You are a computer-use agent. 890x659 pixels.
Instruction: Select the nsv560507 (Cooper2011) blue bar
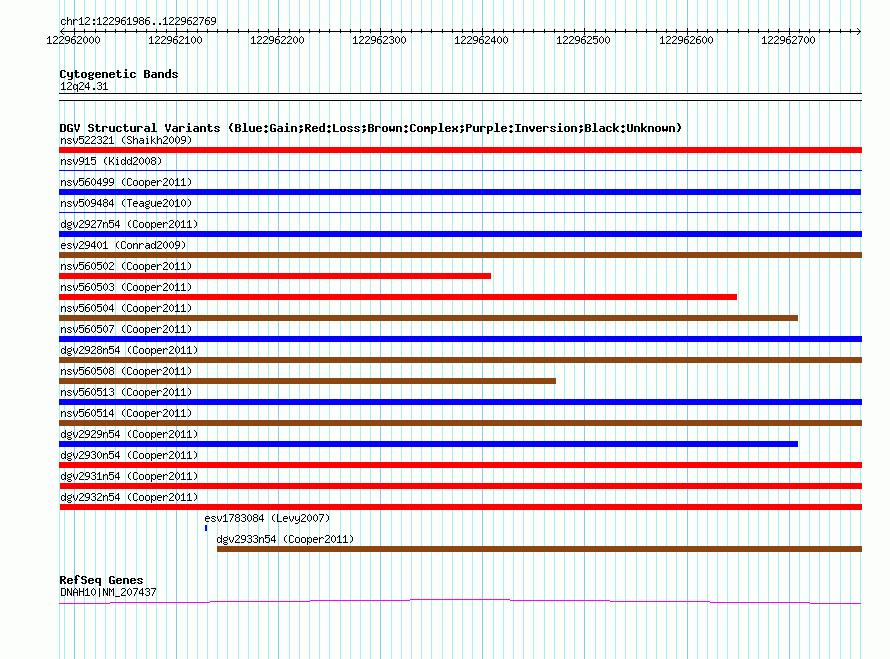coord(460,339)
